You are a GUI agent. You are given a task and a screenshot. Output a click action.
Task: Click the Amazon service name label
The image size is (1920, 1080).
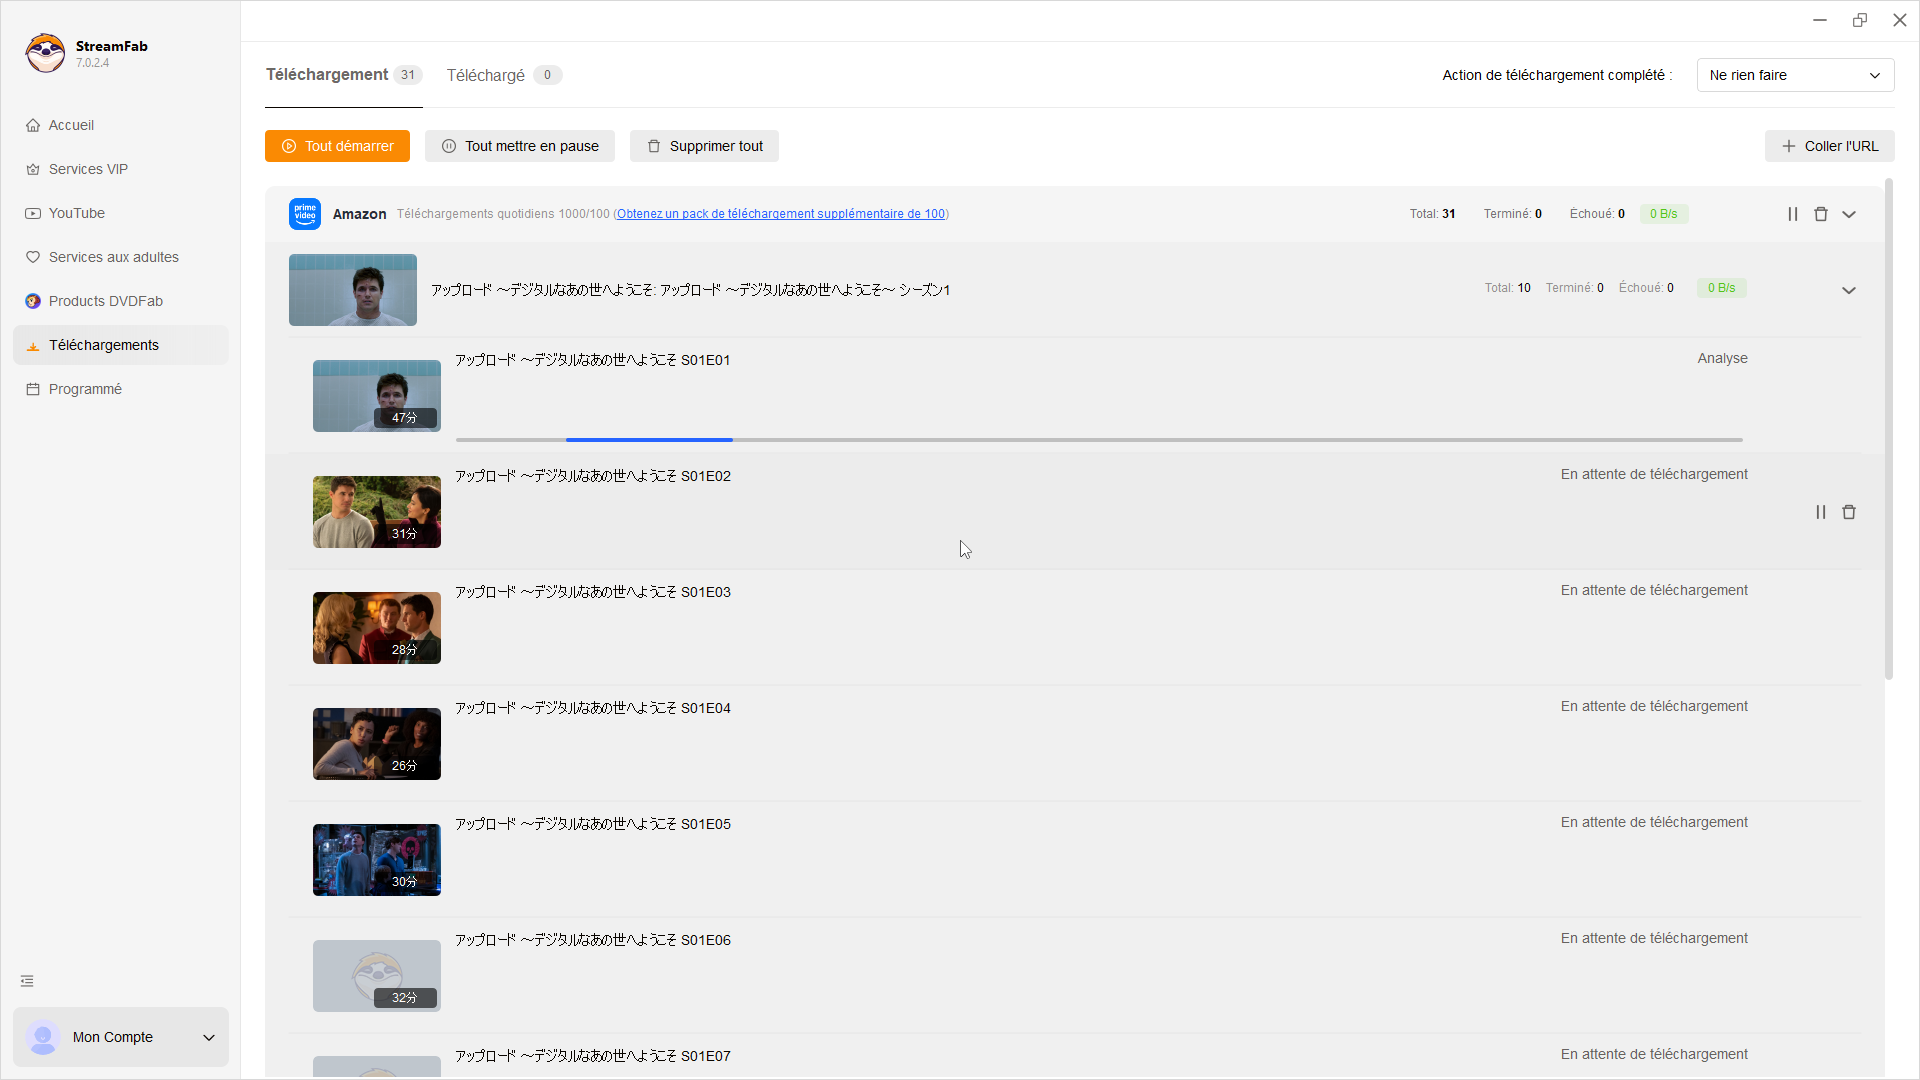(x=359, y=214)
